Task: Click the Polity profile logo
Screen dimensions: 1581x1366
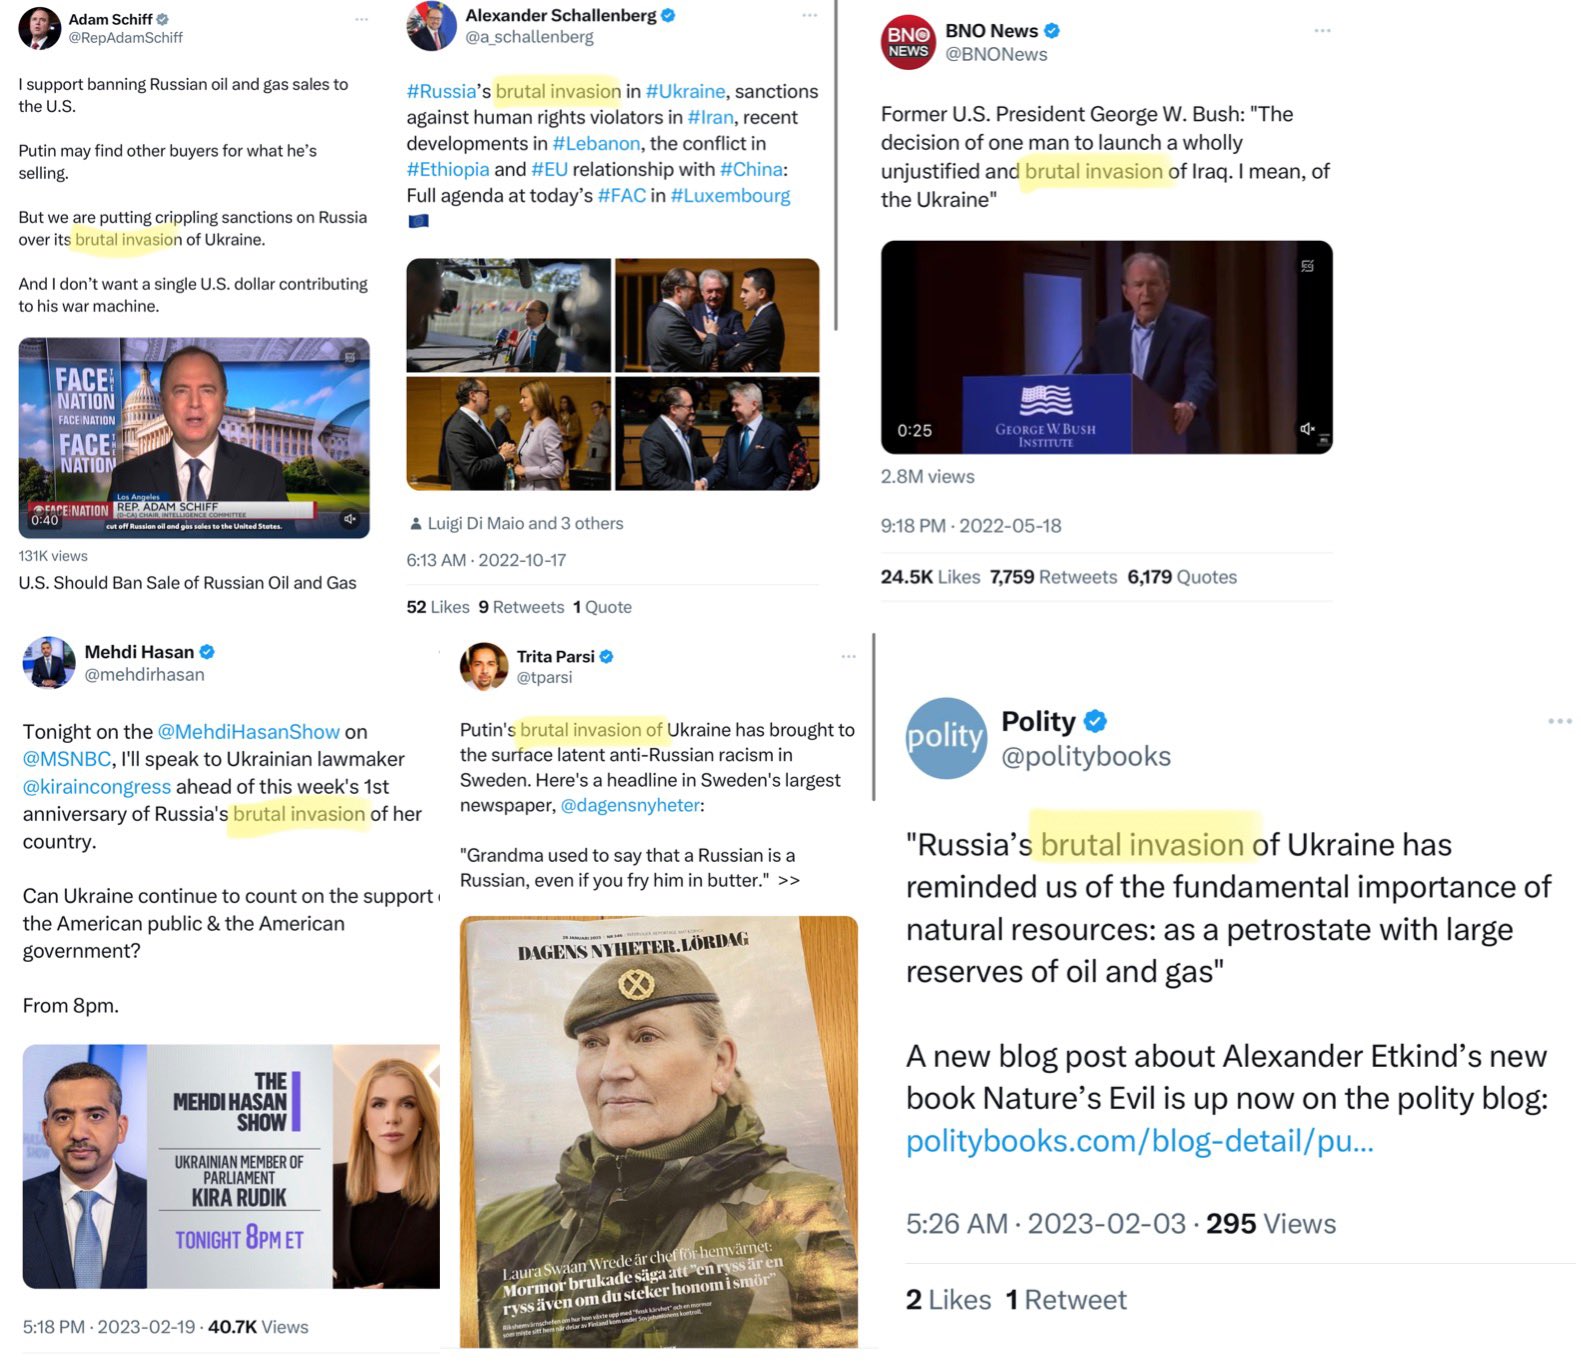Action: pos(945,738)
